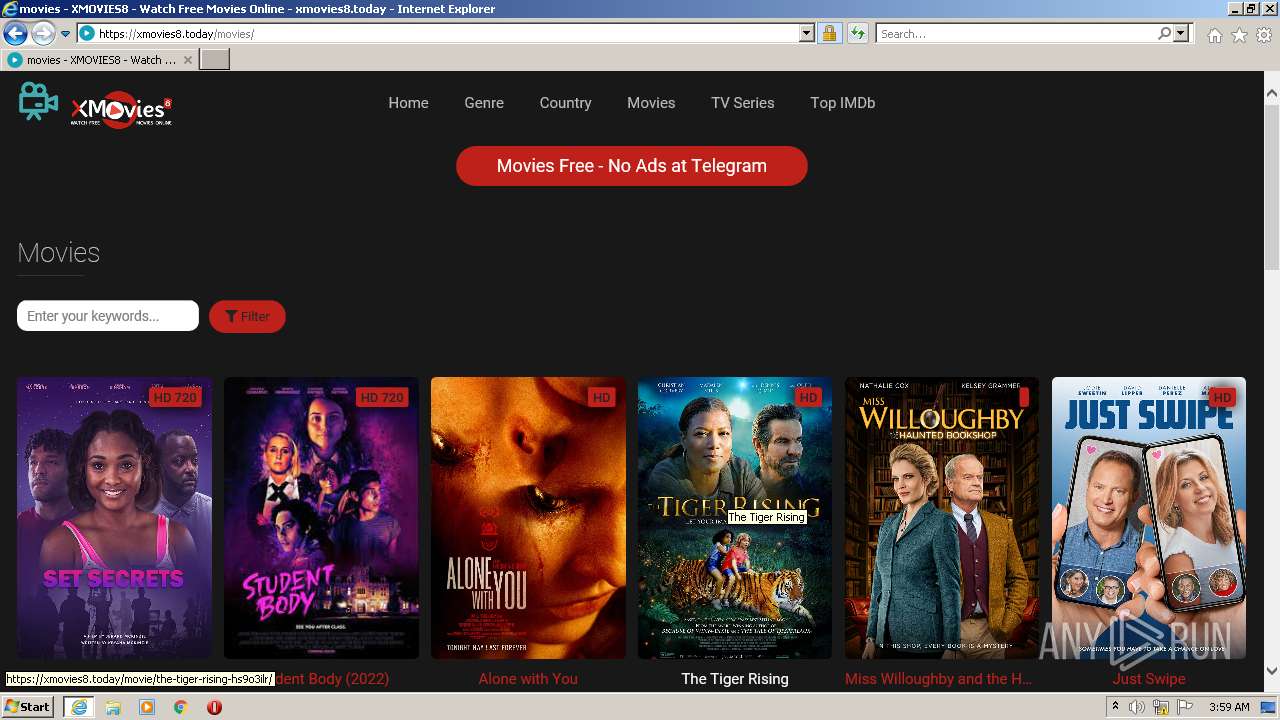
Task: Open the Genre navigation menu
Action: pyautogui.click(x=484, y=103)
